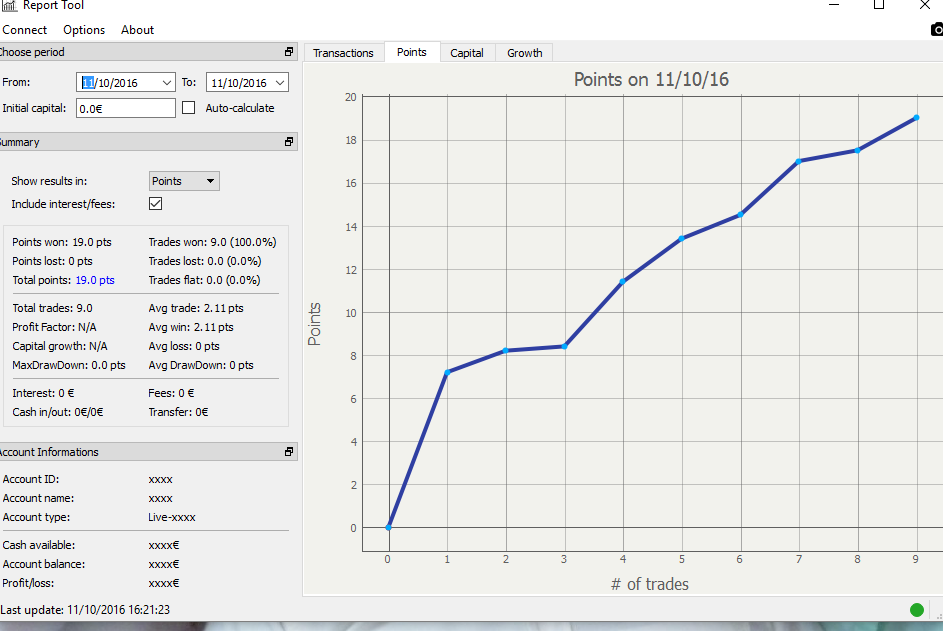
Task: Click the Choose period panel header
Action: [x=149, y=52]
